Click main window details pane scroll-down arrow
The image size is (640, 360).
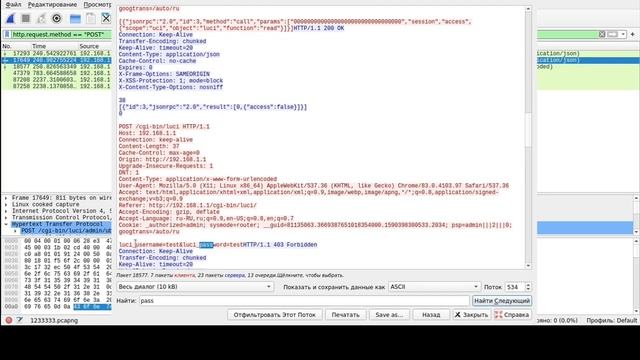coord(636,231)
